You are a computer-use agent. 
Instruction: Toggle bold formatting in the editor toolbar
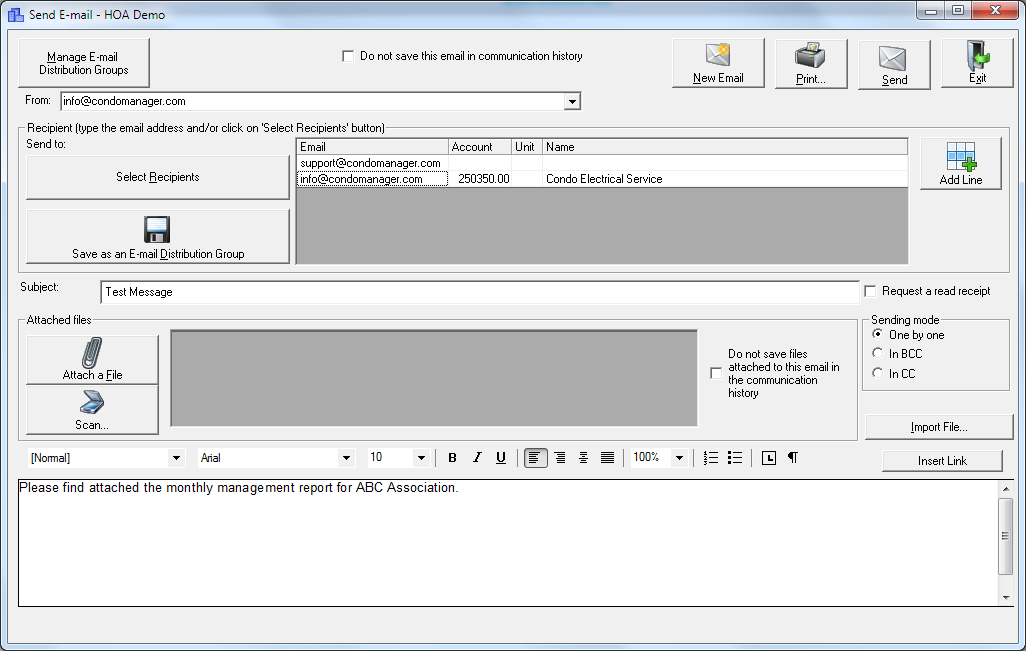click(452, 457)
